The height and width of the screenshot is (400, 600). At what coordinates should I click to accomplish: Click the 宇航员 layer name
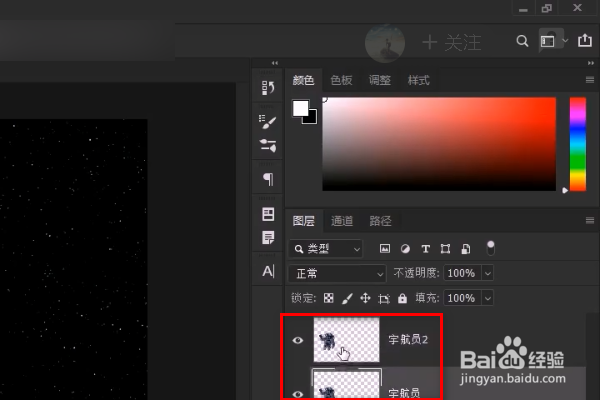[404, 393]
